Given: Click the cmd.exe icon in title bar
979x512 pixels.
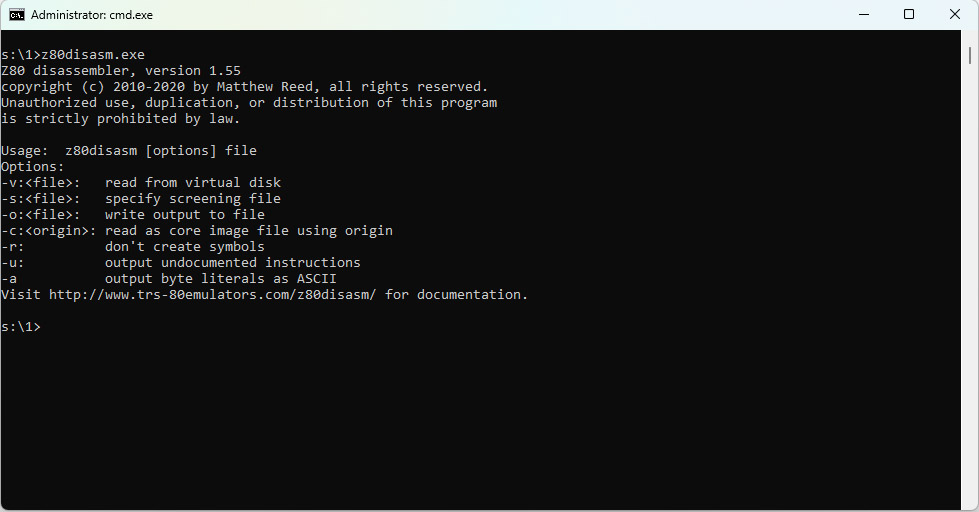Looking at the screenshot, I should (17, 15).
